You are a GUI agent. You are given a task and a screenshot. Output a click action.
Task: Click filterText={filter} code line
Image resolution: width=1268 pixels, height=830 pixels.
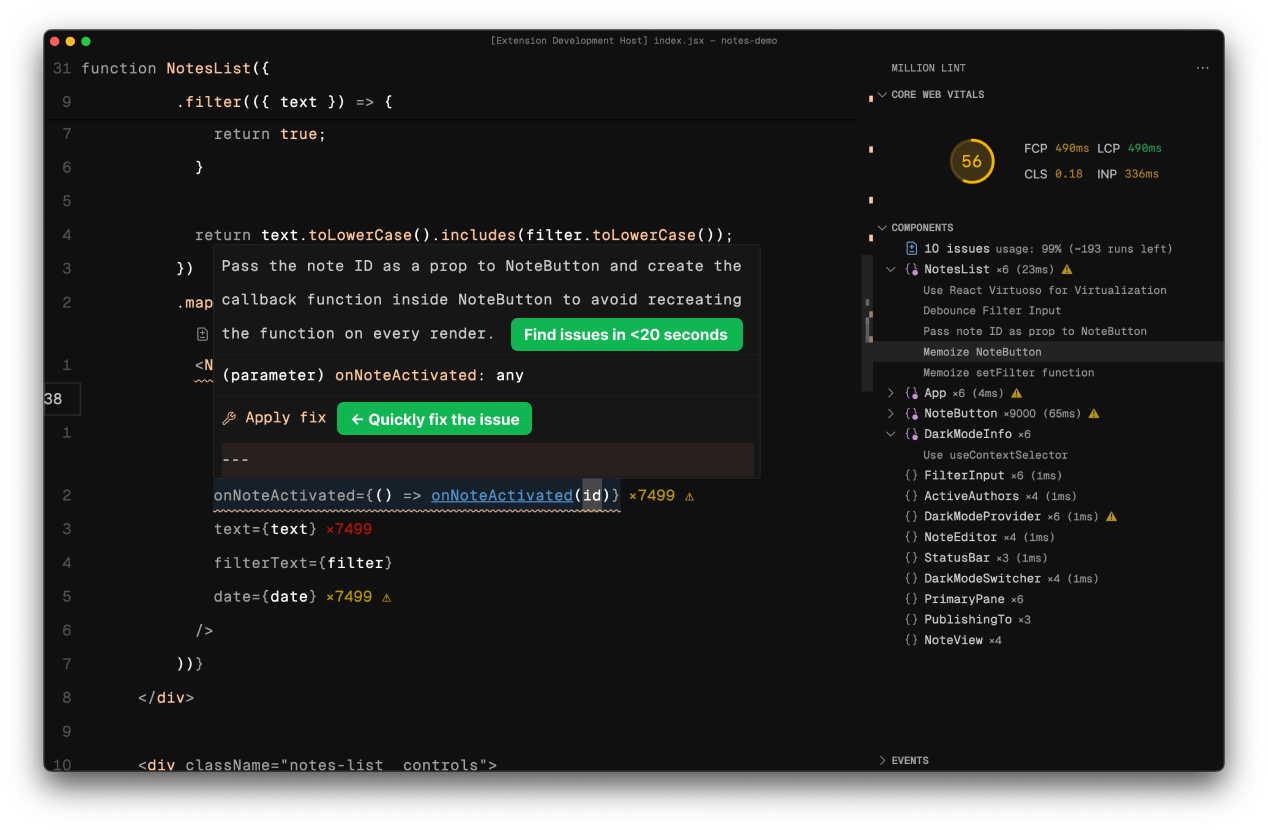pyautogui.click(x=303, y=563)
